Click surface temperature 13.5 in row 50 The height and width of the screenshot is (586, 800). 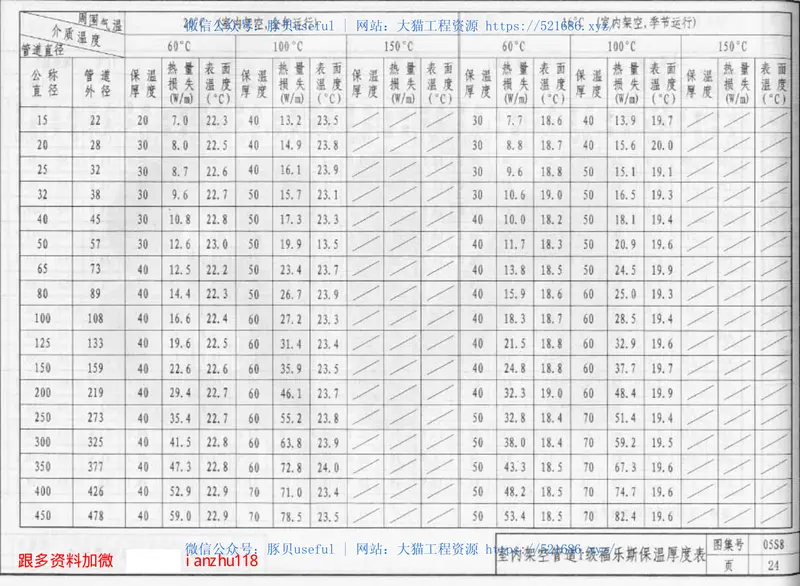[328, 244]
